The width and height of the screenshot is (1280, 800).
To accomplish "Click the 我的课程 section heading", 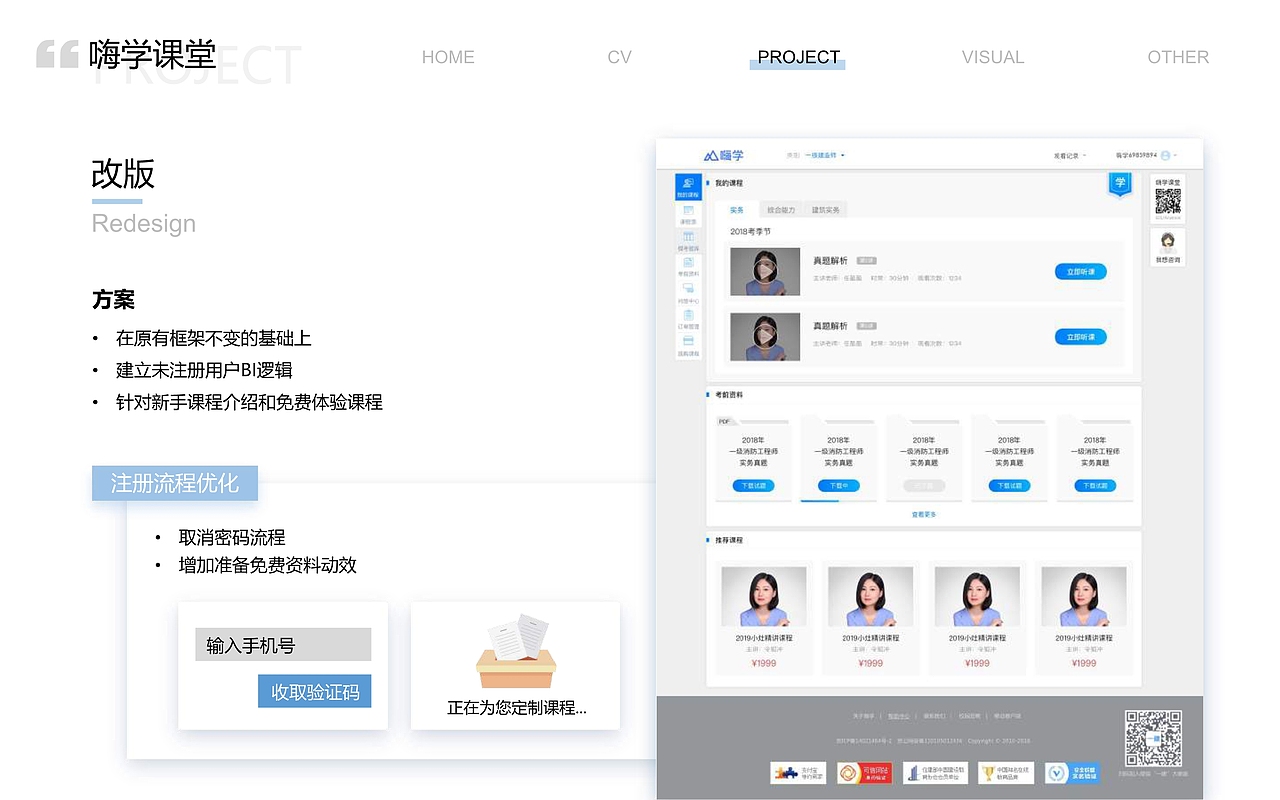I will tap(729, 183).
